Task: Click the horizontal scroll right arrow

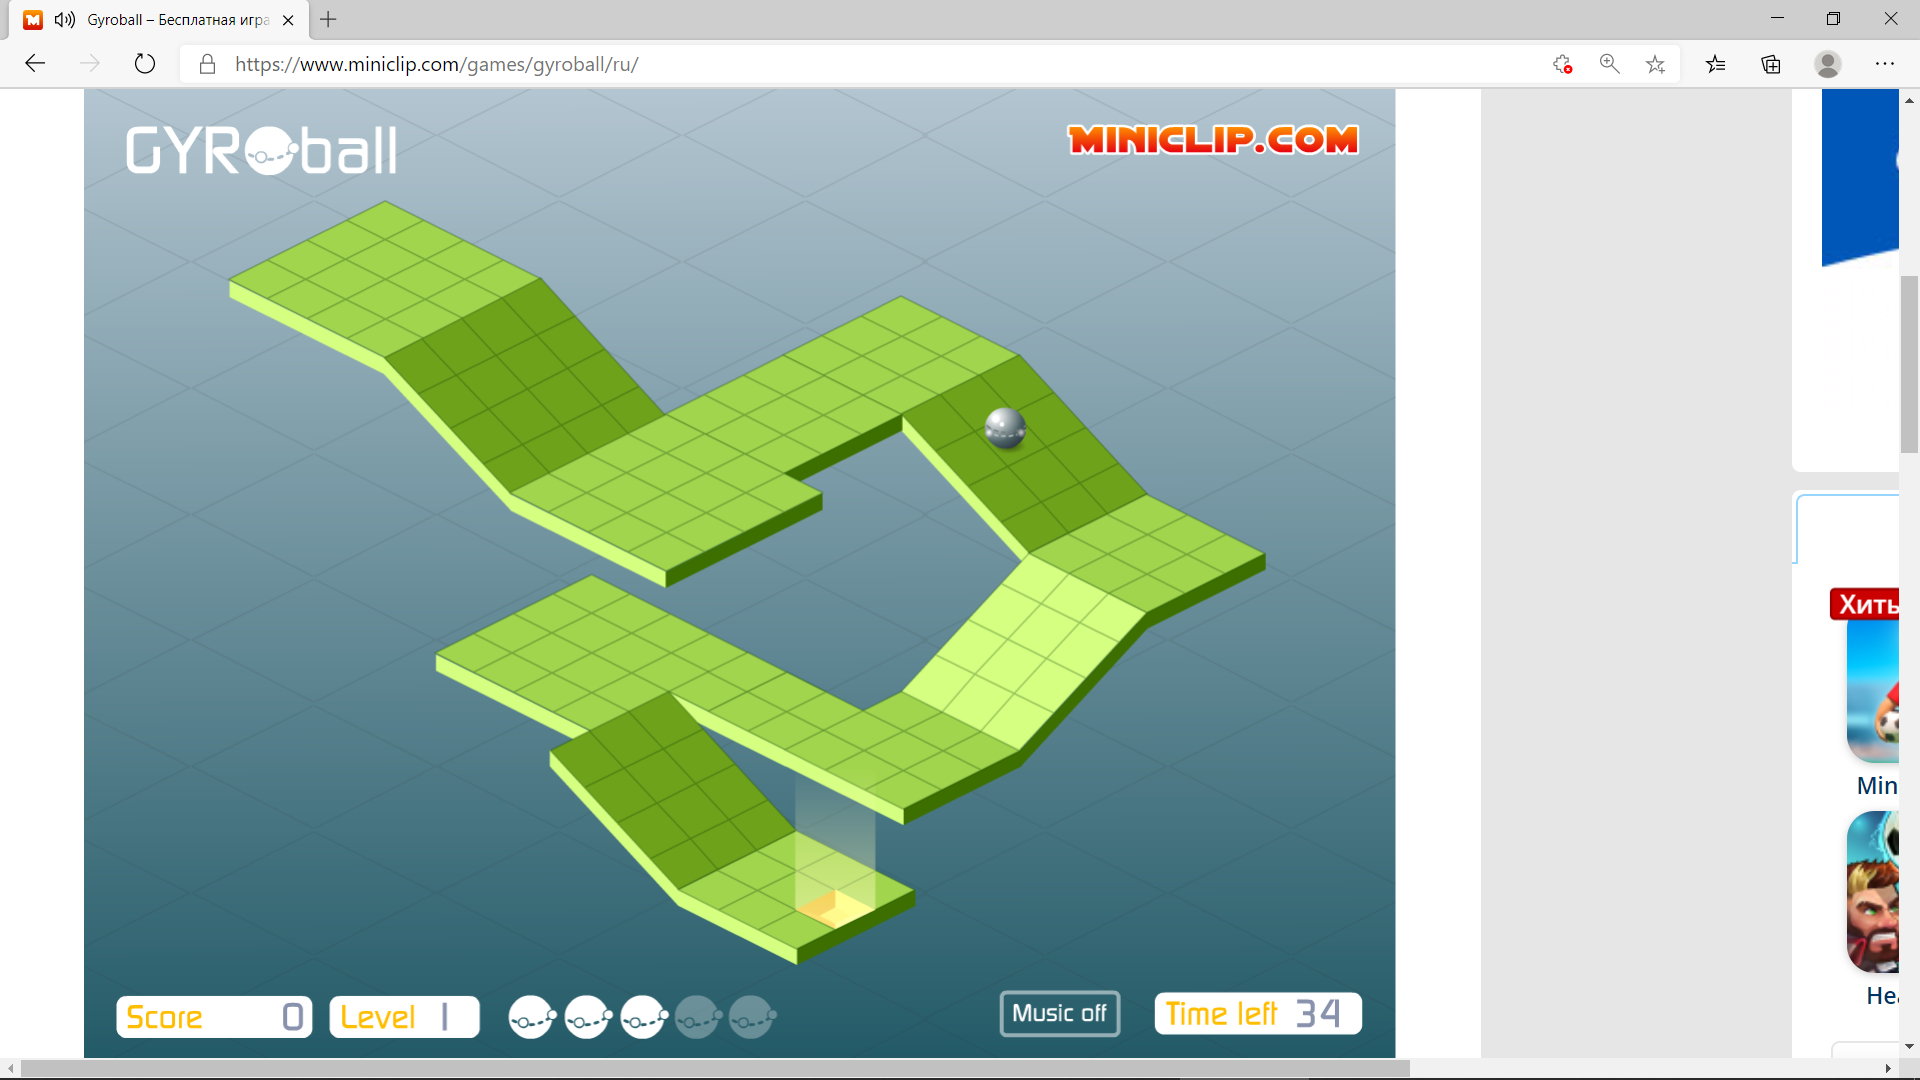Action: (1889, 1069)
